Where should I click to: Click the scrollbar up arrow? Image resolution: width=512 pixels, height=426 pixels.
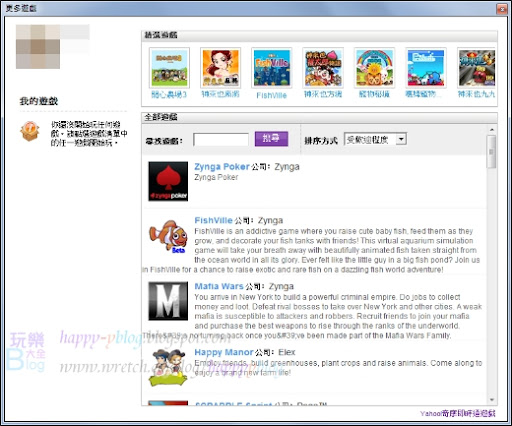pos(491,129)
